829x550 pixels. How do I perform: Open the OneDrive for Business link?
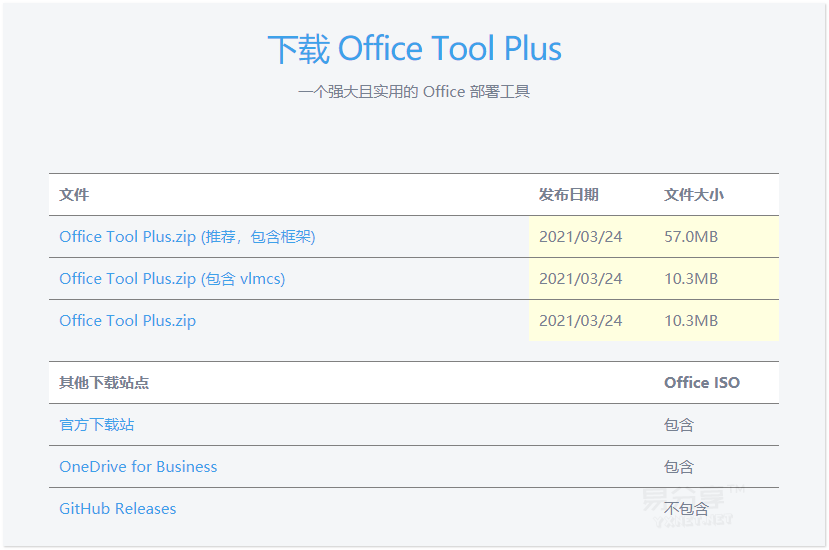click(x=138, y=466)
